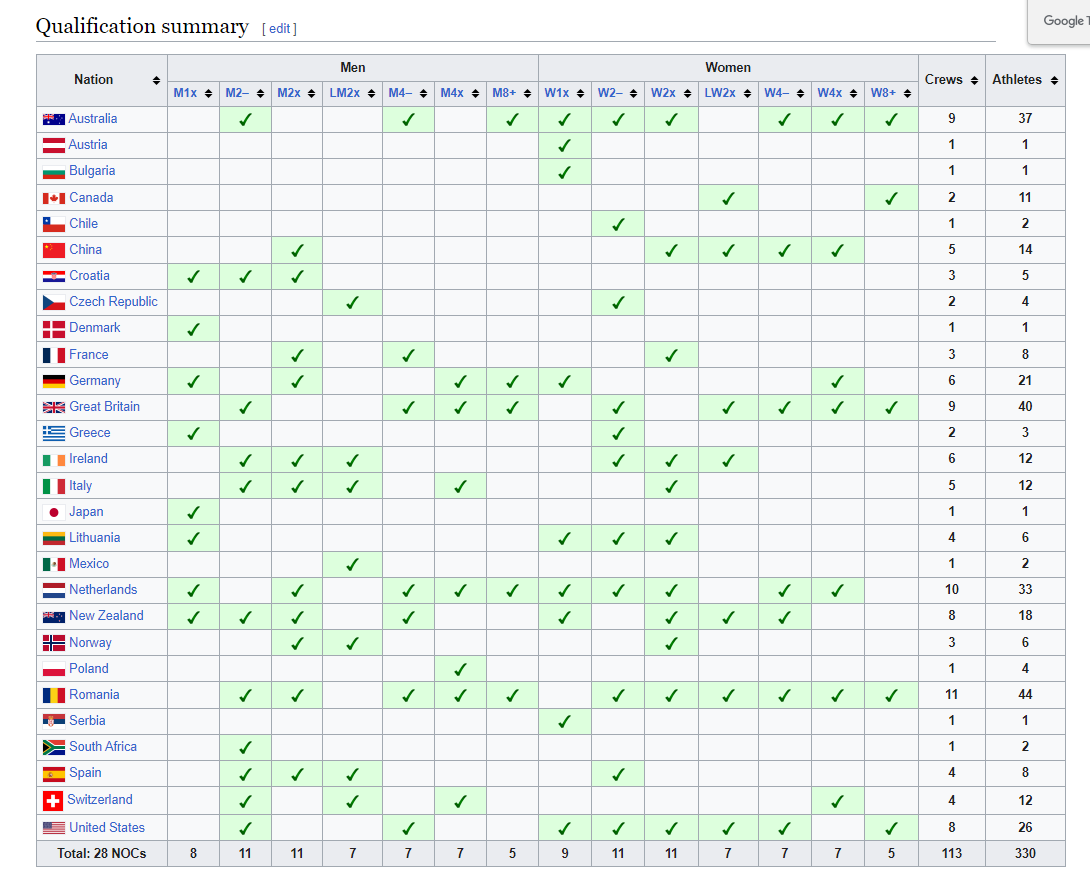Sort table by Athletes column arrows
The image size is (1090, 892).
point(1054,80)
